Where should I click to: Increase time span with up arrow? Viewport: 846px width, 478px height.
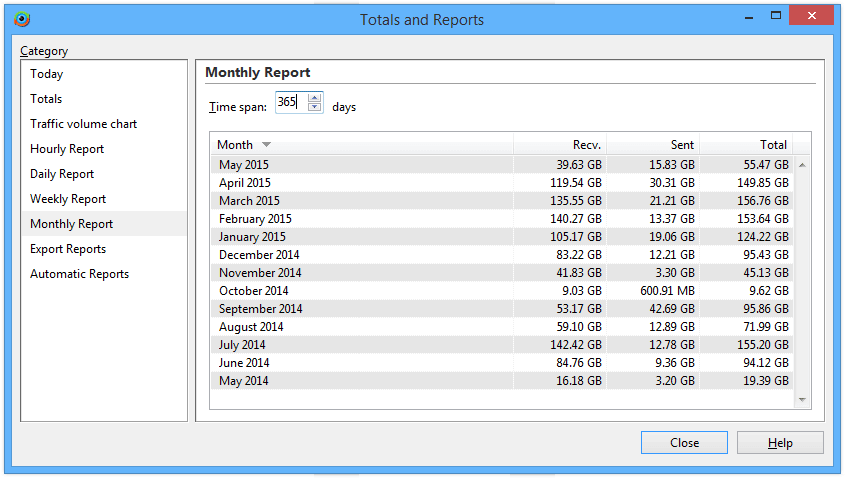(x=315, y=100)
